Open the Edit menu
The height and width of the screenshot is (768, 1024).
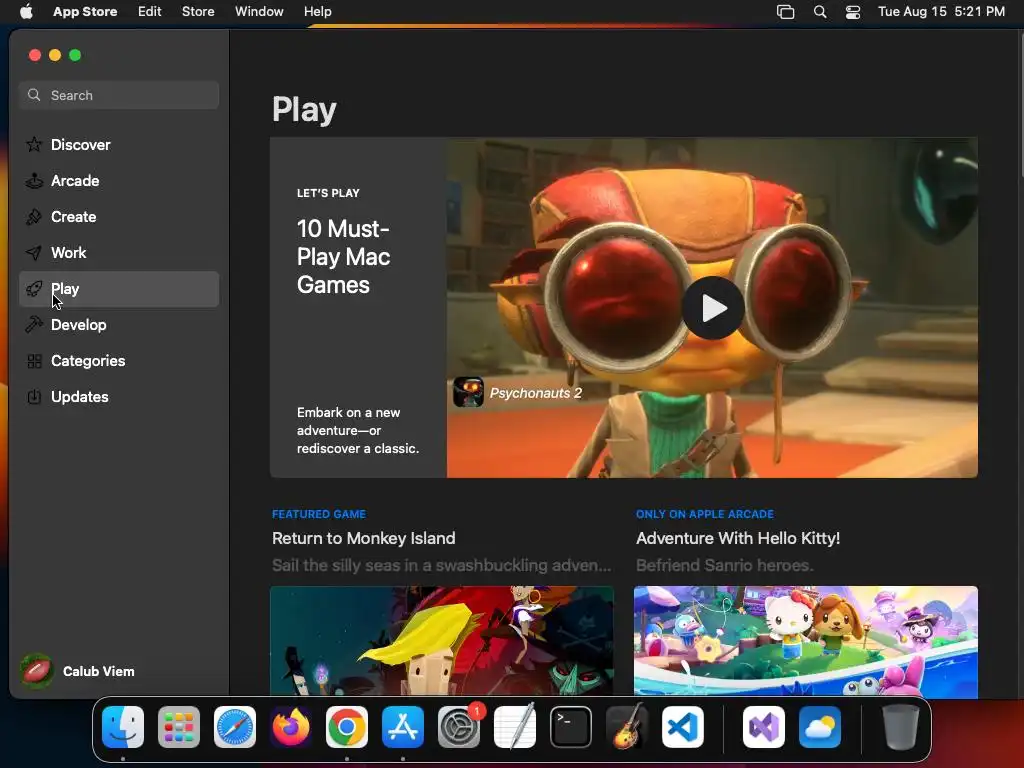tap(150, 12)
